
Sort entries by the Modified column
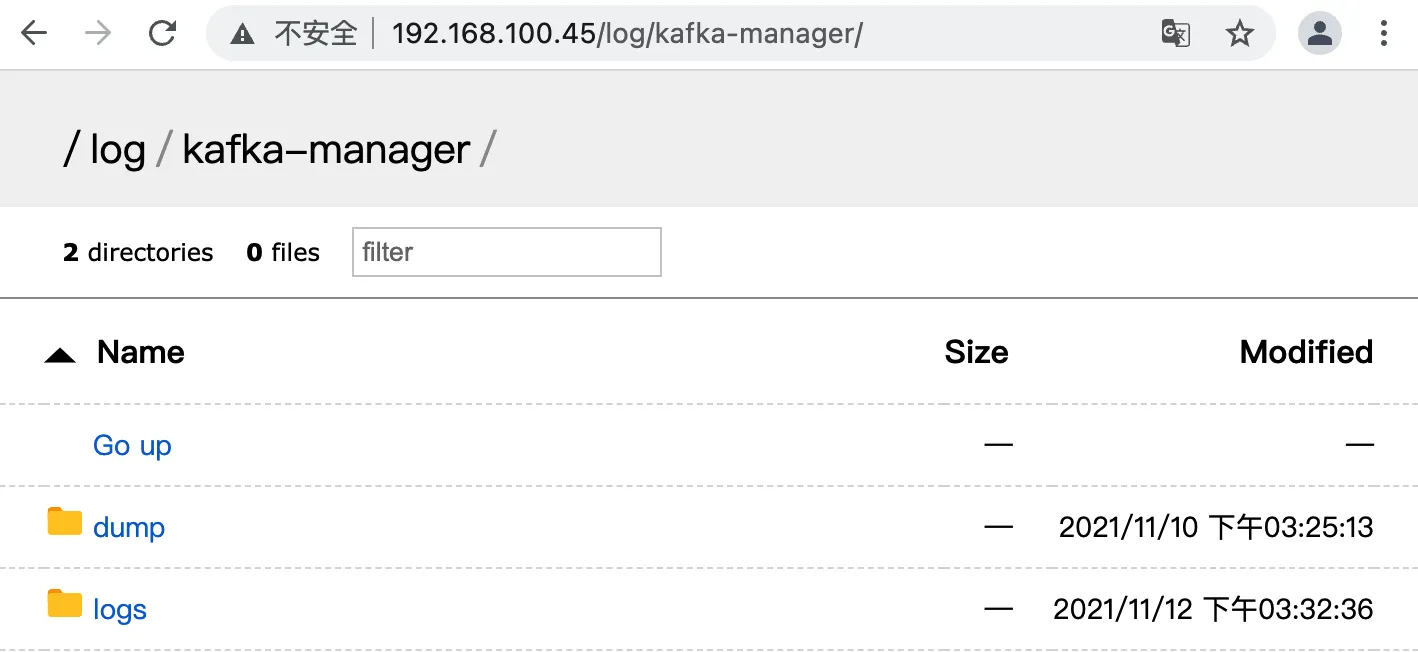[1306, 352]
